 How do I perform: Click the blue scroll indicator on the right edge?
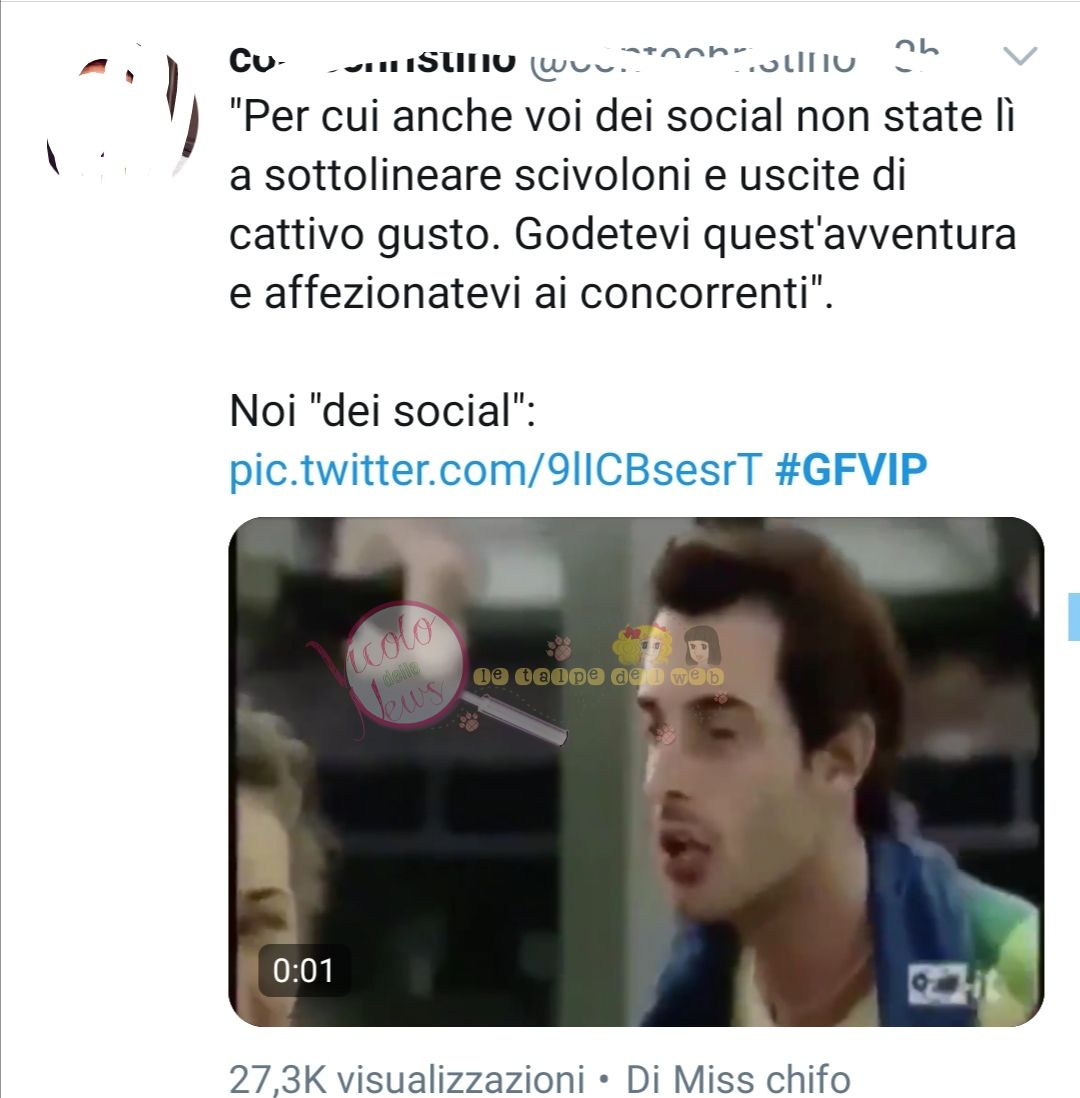(x=1074, y=616)
